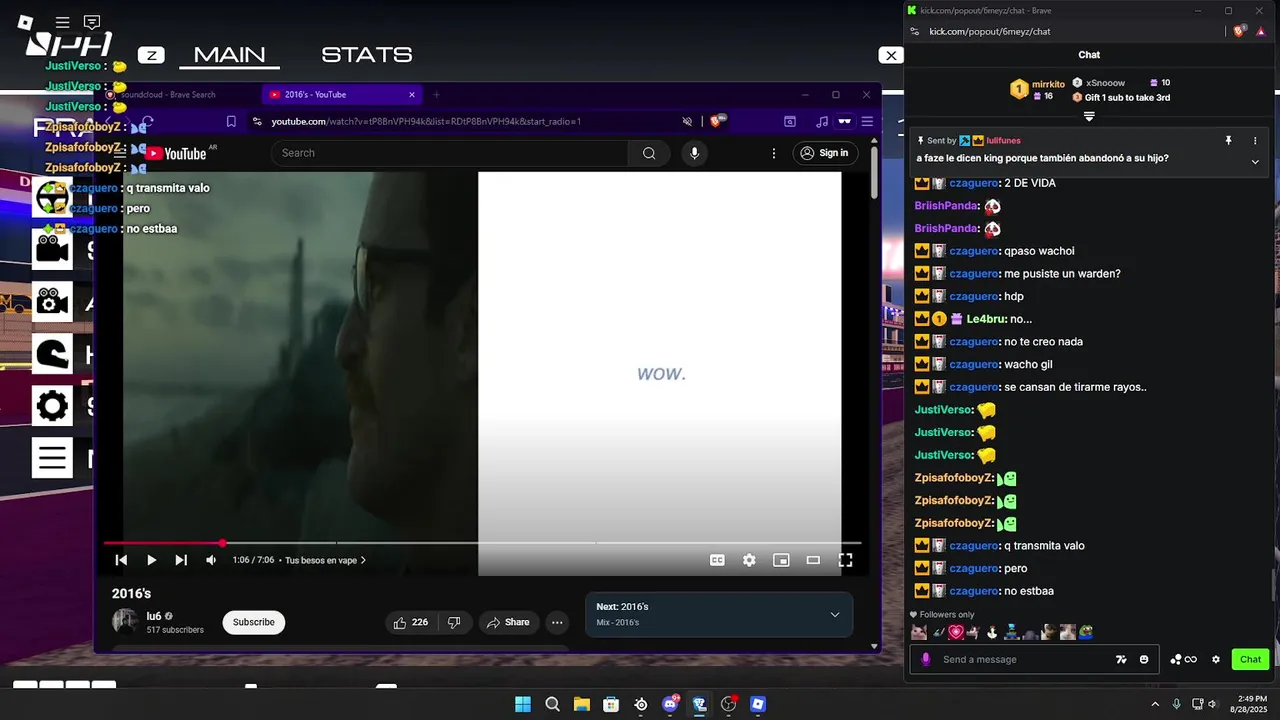
Task: Subscribe to lu6 channel
Action: coord(254,622)
